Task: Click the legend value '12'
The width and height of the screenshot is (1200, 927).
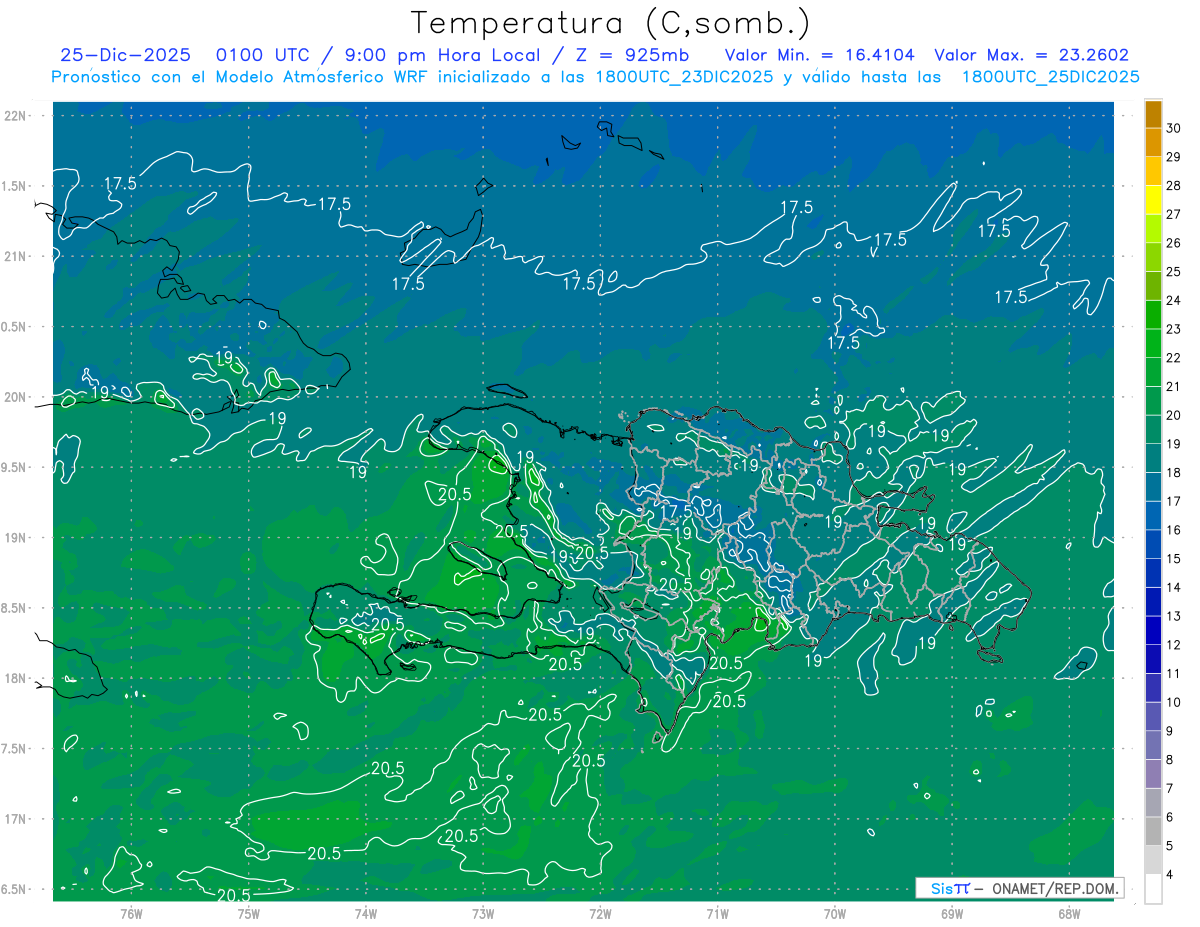Action: coord(1175,645)
